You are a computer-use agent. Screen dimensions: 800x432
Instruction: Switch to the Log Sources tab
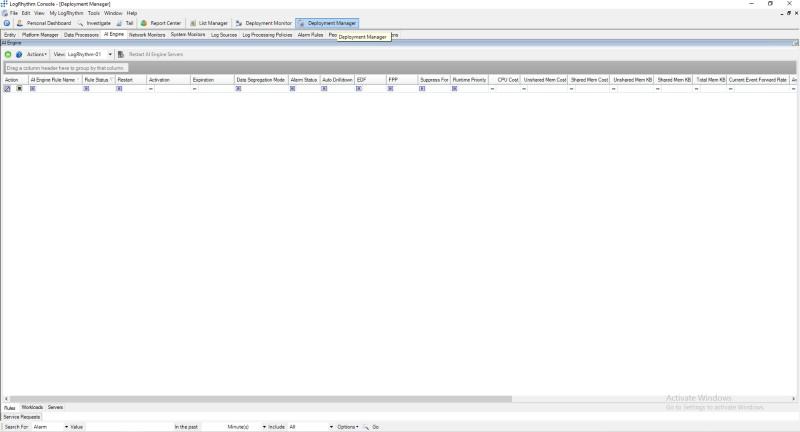click(x=224, y=35)
